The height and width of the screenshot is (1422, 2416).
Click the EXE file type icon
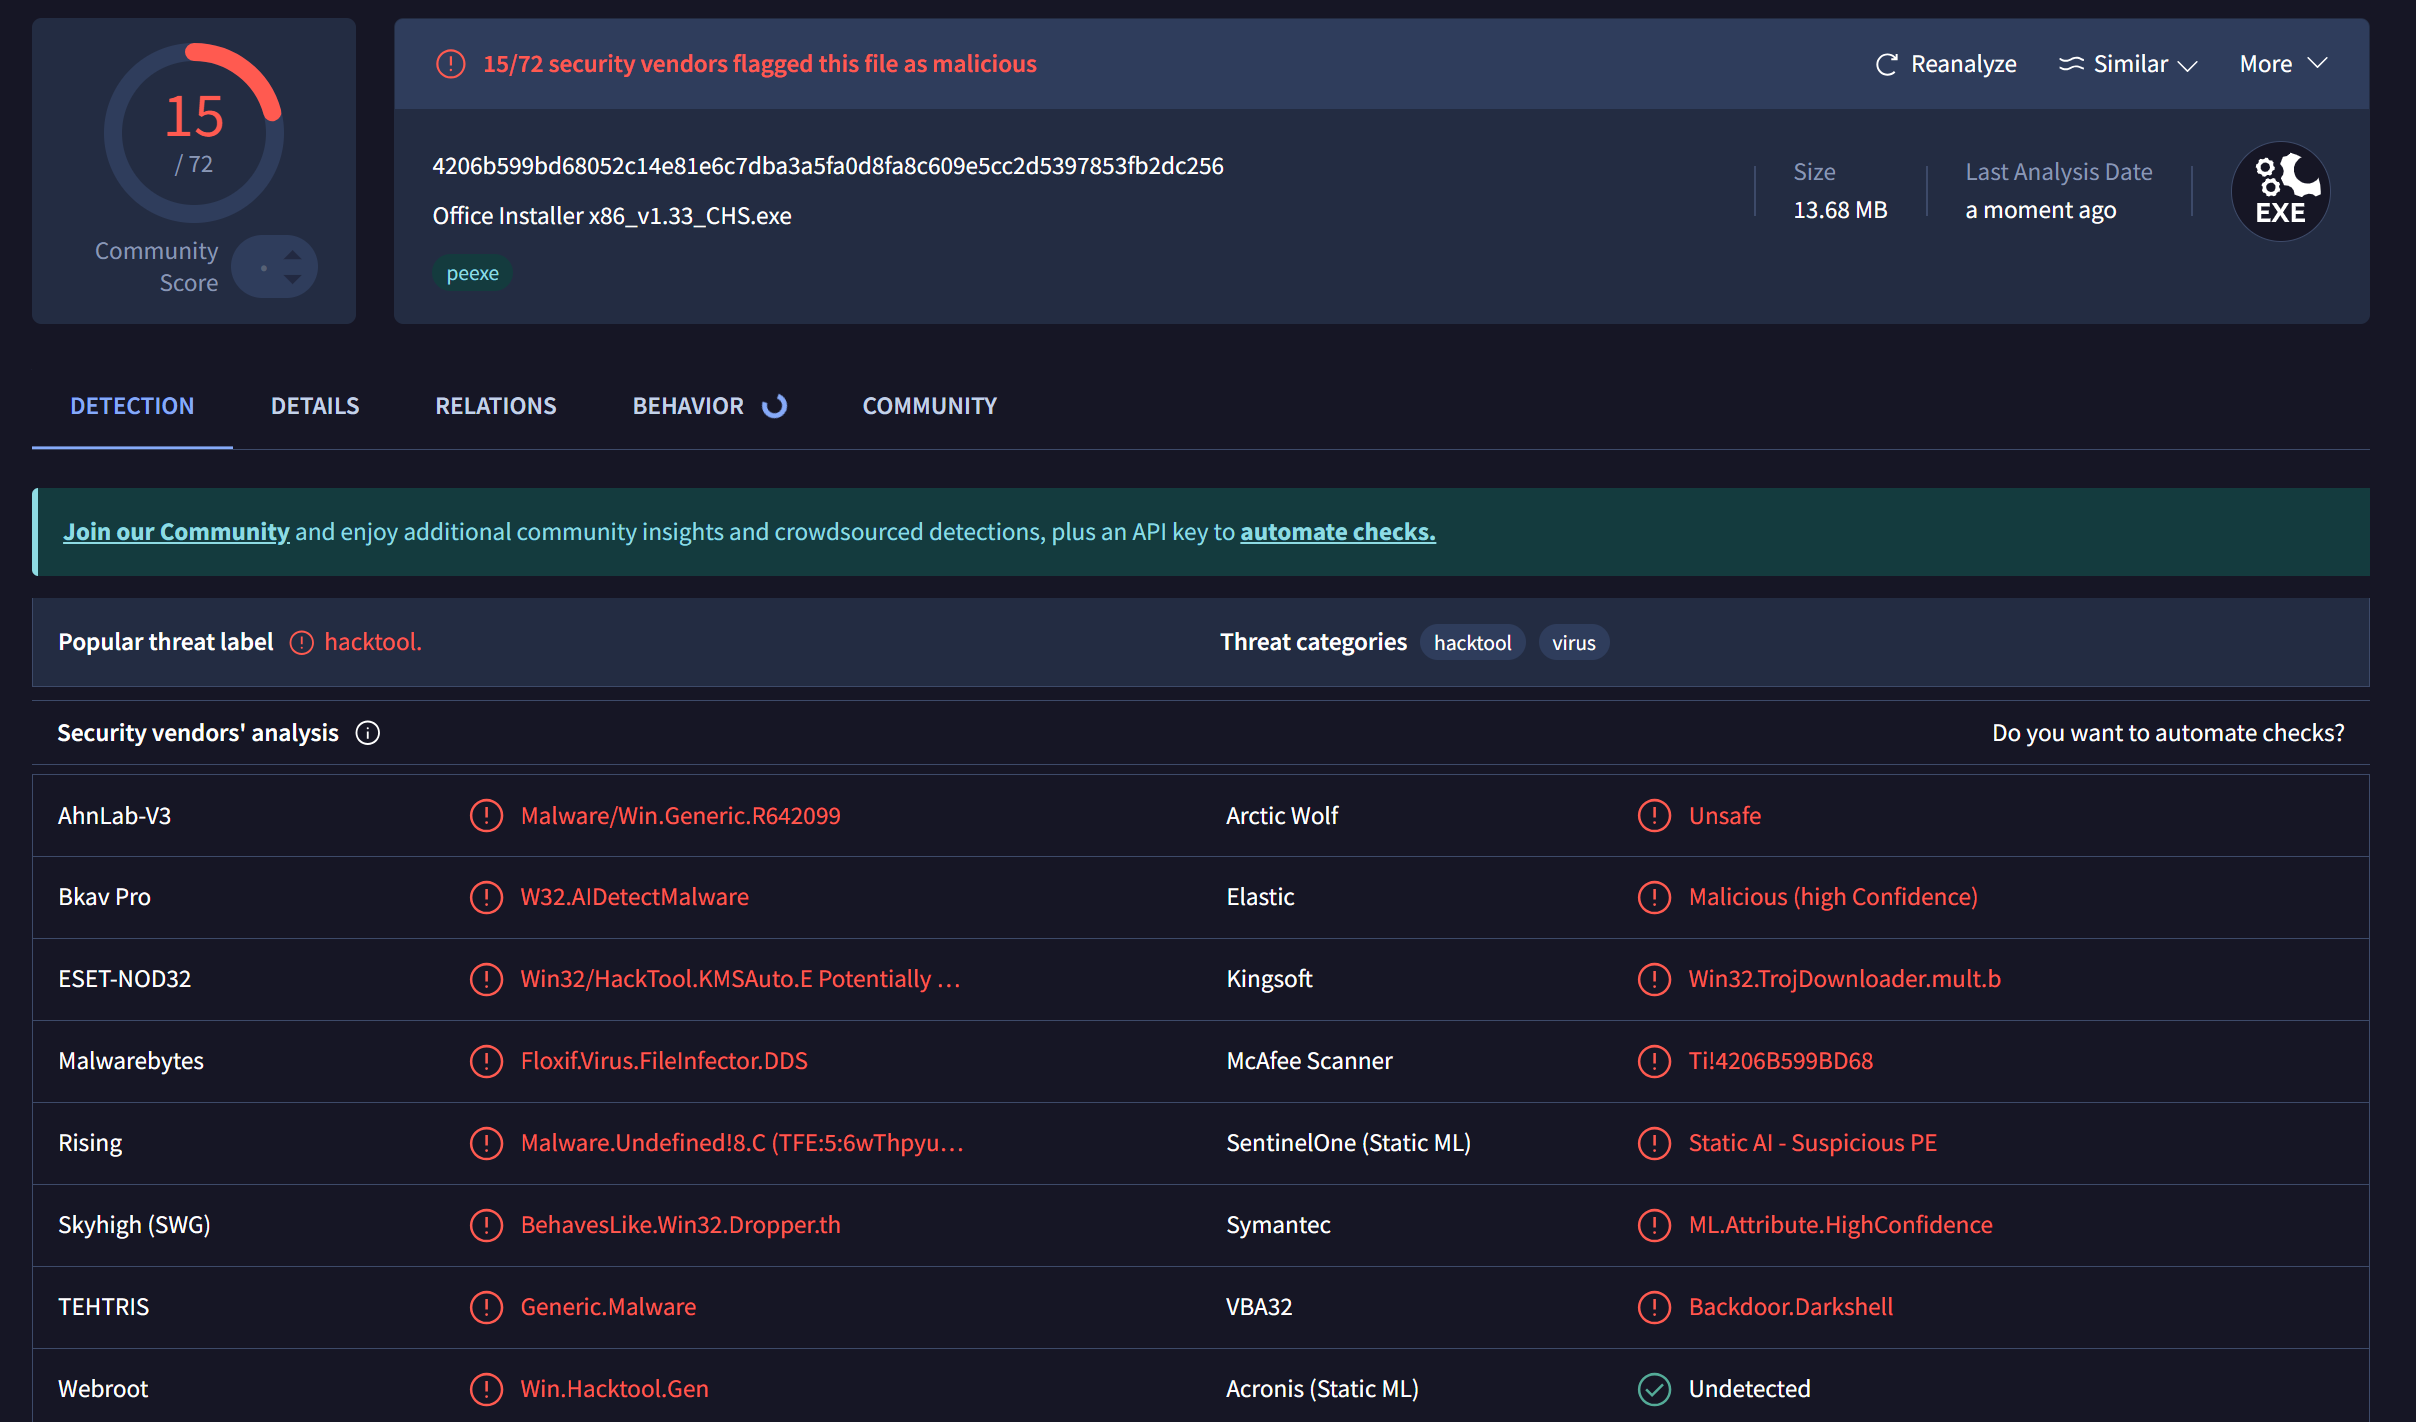(2280, 191)
